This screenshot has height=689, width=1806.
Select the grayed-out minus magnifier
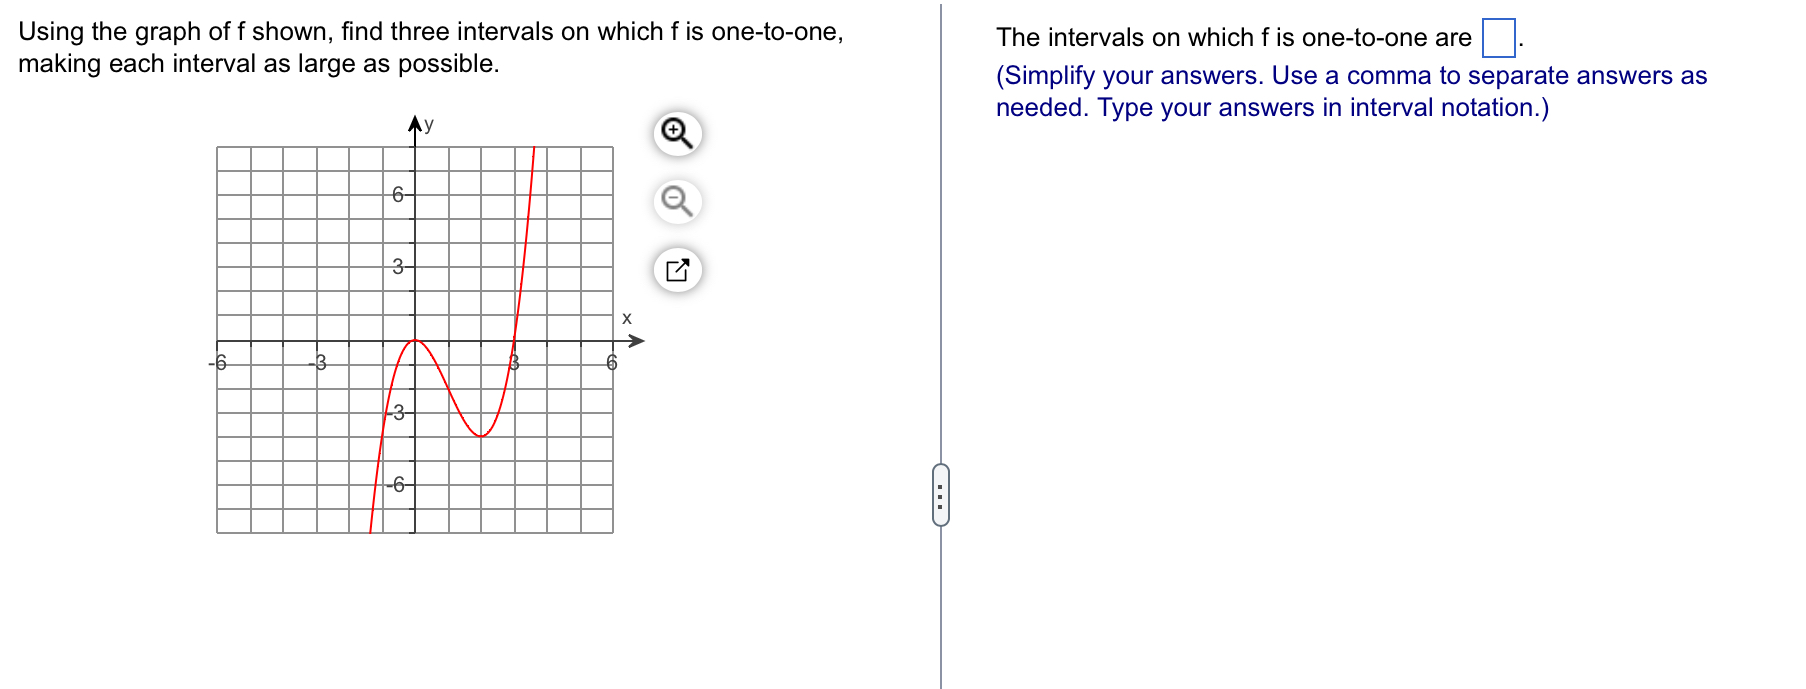[678, 202]
